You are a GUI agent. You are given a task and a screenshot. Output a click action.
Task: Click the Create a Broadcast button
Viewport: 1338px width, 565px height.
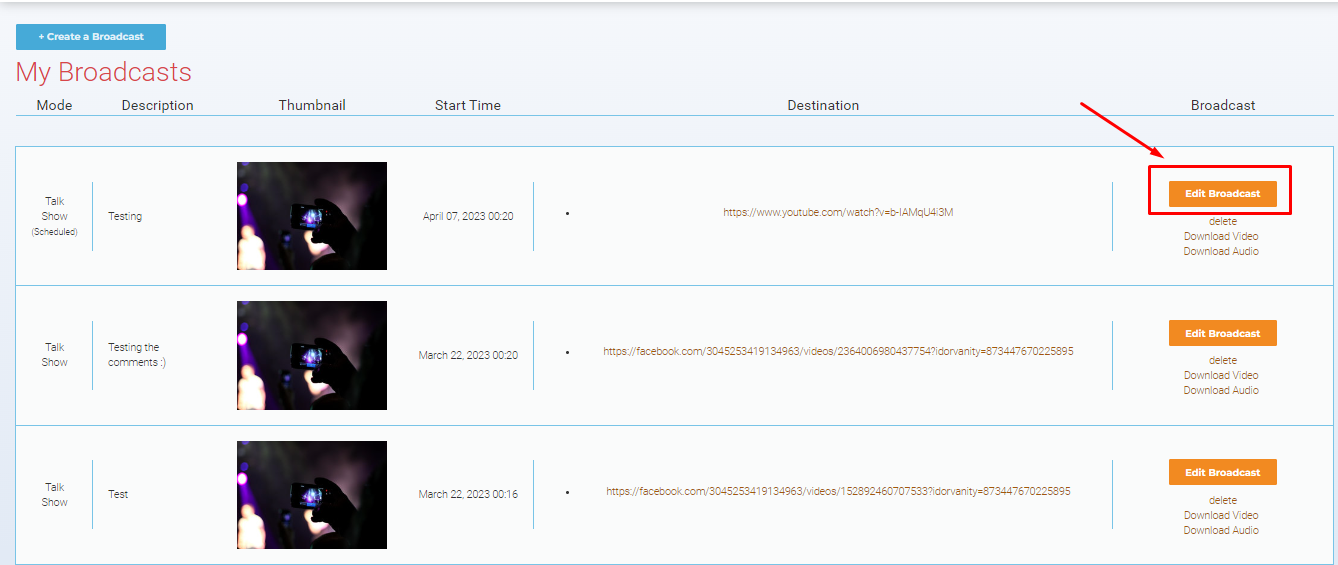(x=91, y=37)
